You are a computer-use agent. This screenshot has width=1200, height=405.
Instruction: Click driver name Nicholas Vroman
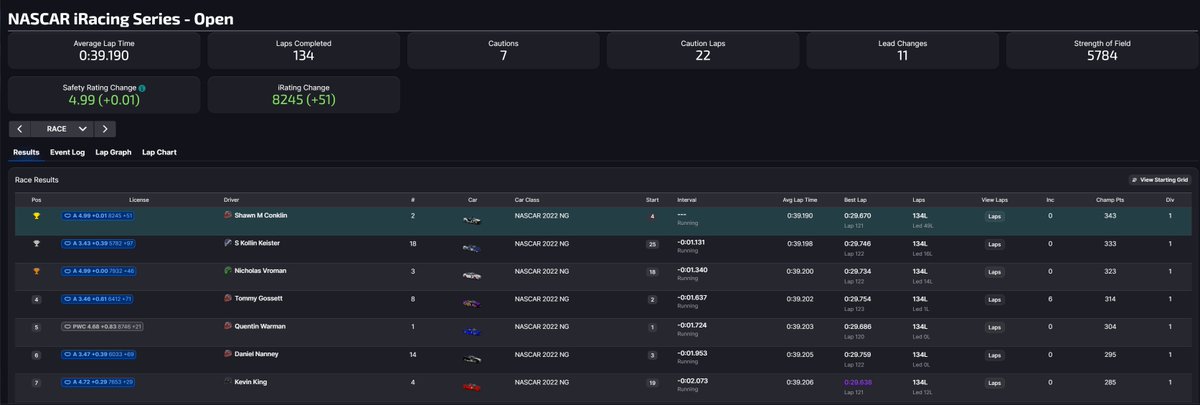258,271
